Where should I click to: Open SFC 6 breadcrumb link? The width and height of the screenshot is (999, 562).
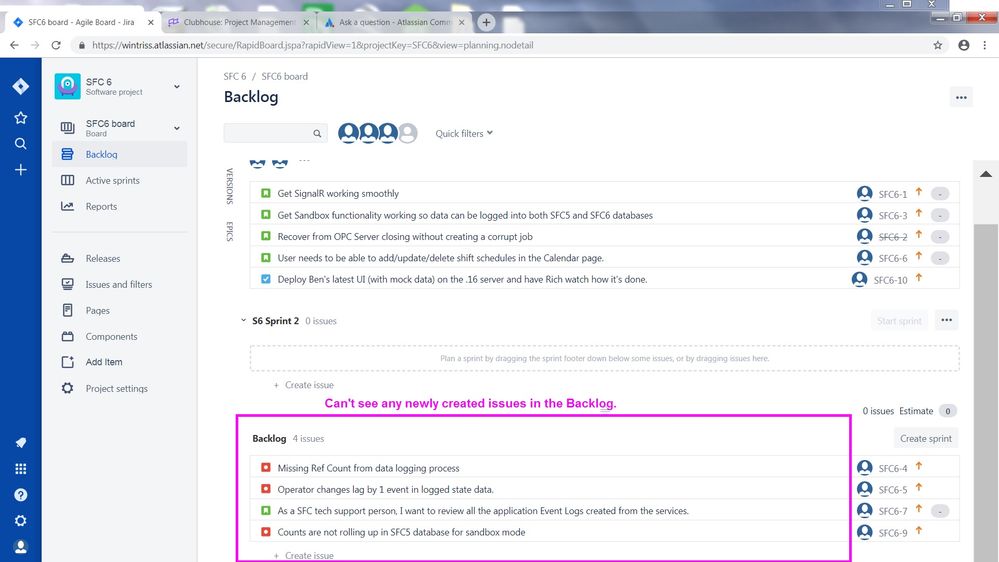pyautogui.click(x=234, y=76)
